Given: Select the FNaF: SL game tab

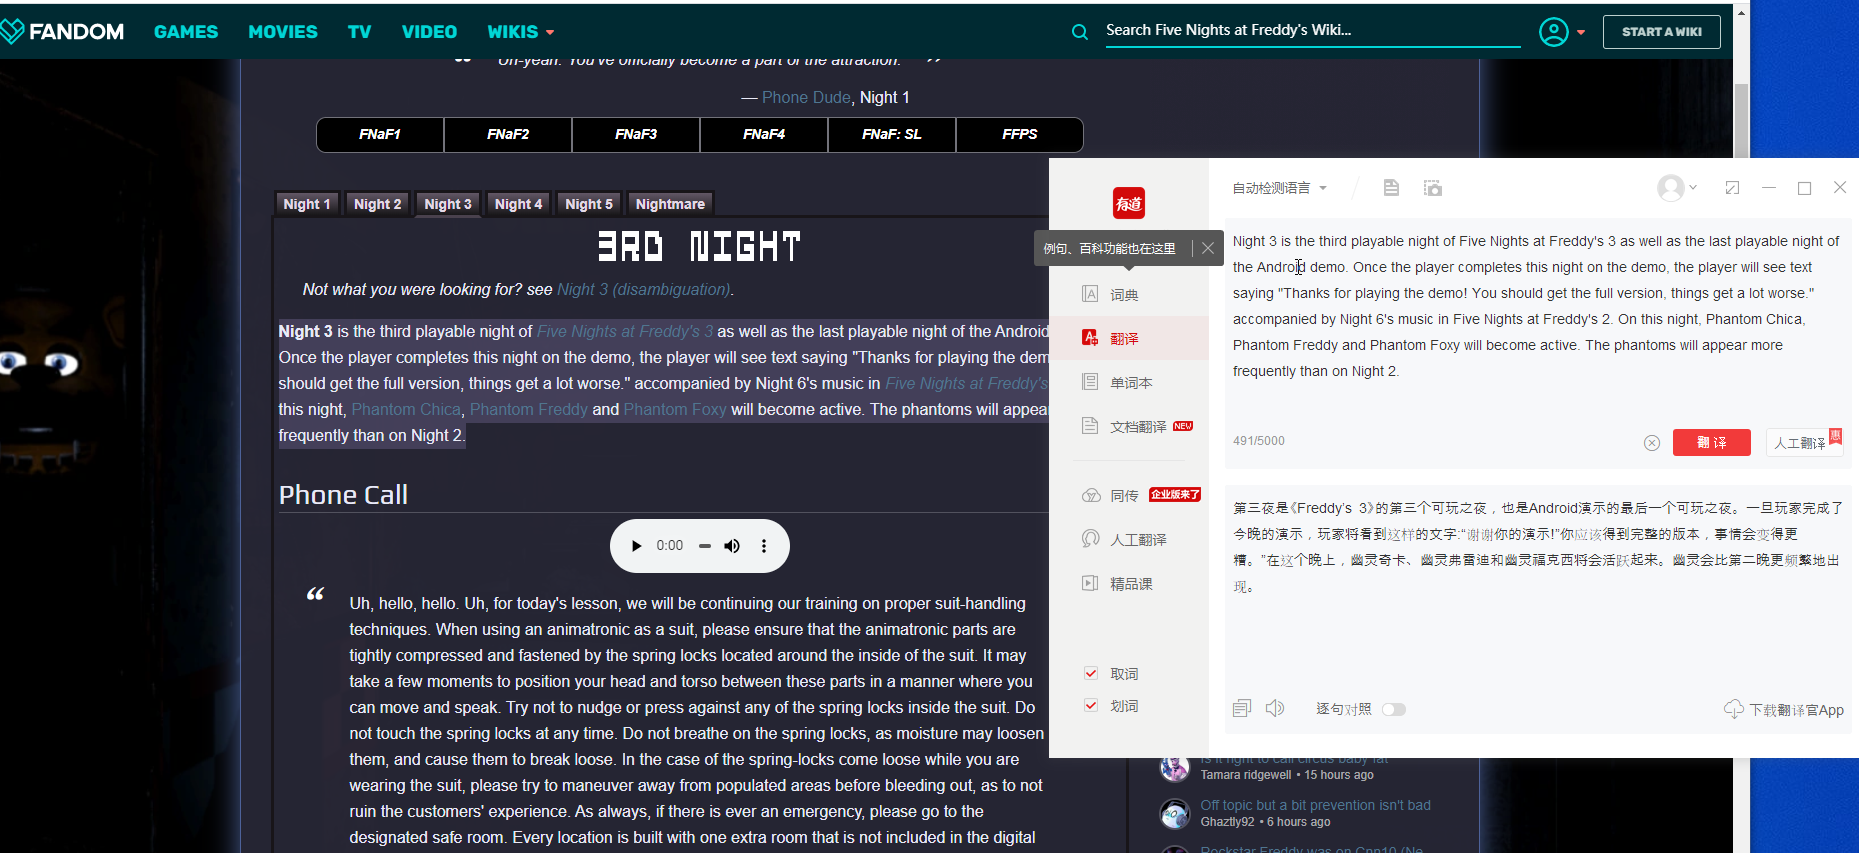Looking at the screenshot, I should coord(892,134).
